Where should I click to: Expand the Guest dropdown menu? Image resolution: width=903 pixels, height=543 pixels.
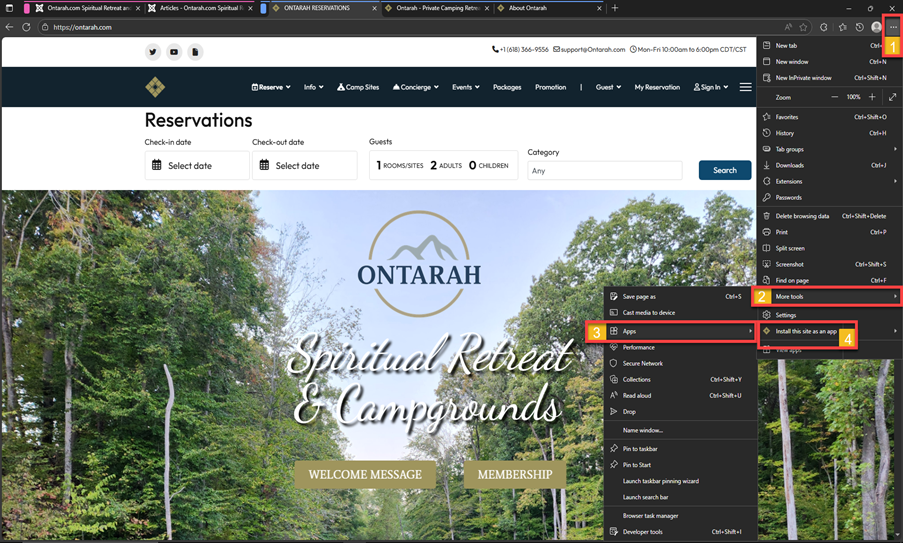(x=608, y=87)
